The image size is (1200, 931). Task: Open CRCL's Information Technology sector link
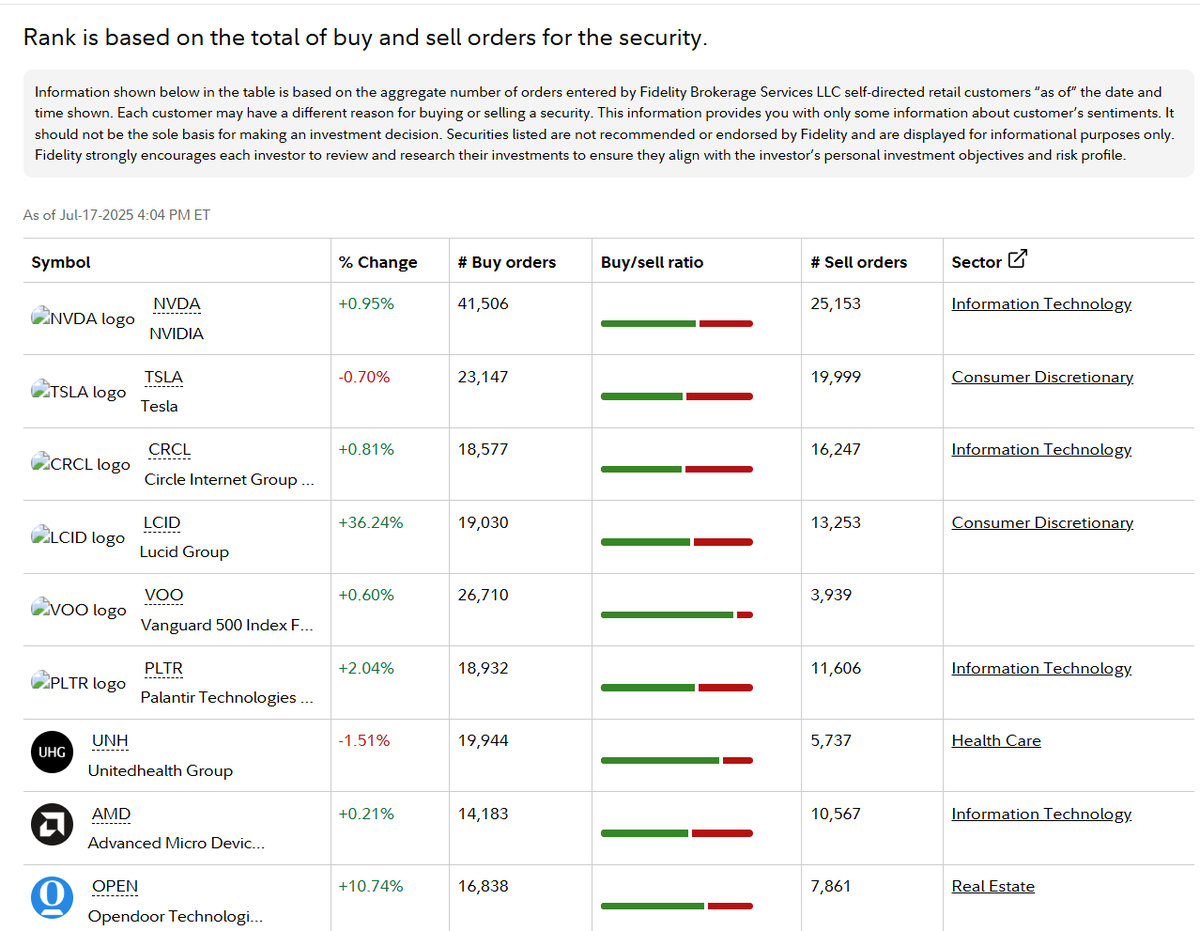(x=1041, y=450)
